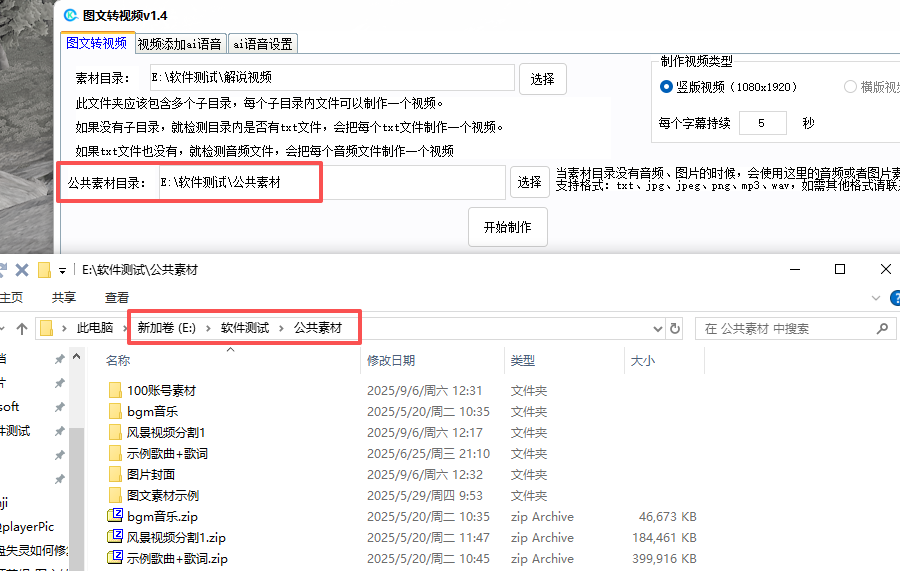Image resolution: width=900 pixels, height=571 pixels.
Task: Click the 风景视频分割1.zip file icon
Action: coord(115,538)
